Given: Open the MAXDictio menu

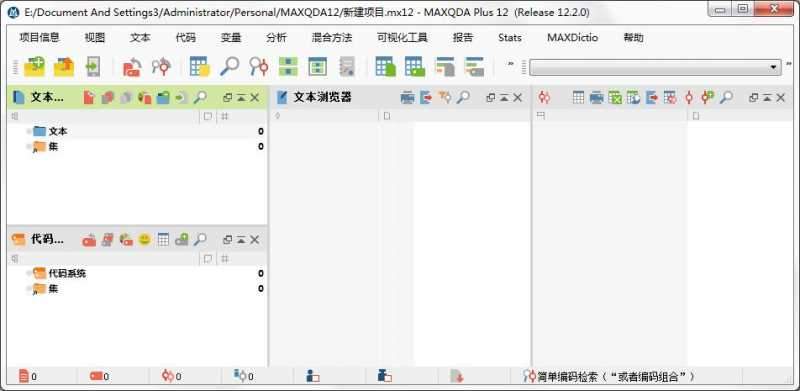Looking at the screenshot, I should 572,37.
